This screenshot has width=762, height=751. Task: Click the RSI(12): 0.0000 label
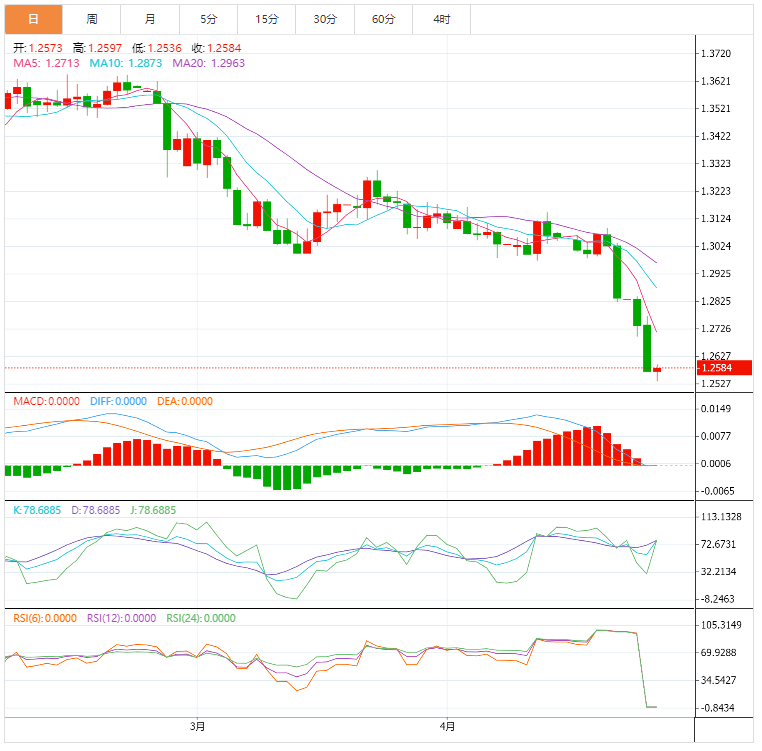[121, 618]
